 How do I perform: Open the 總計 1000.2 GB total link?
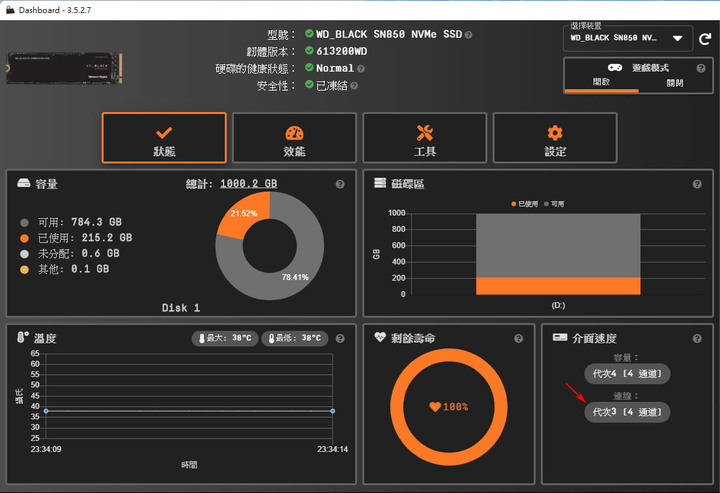(248, 184)
